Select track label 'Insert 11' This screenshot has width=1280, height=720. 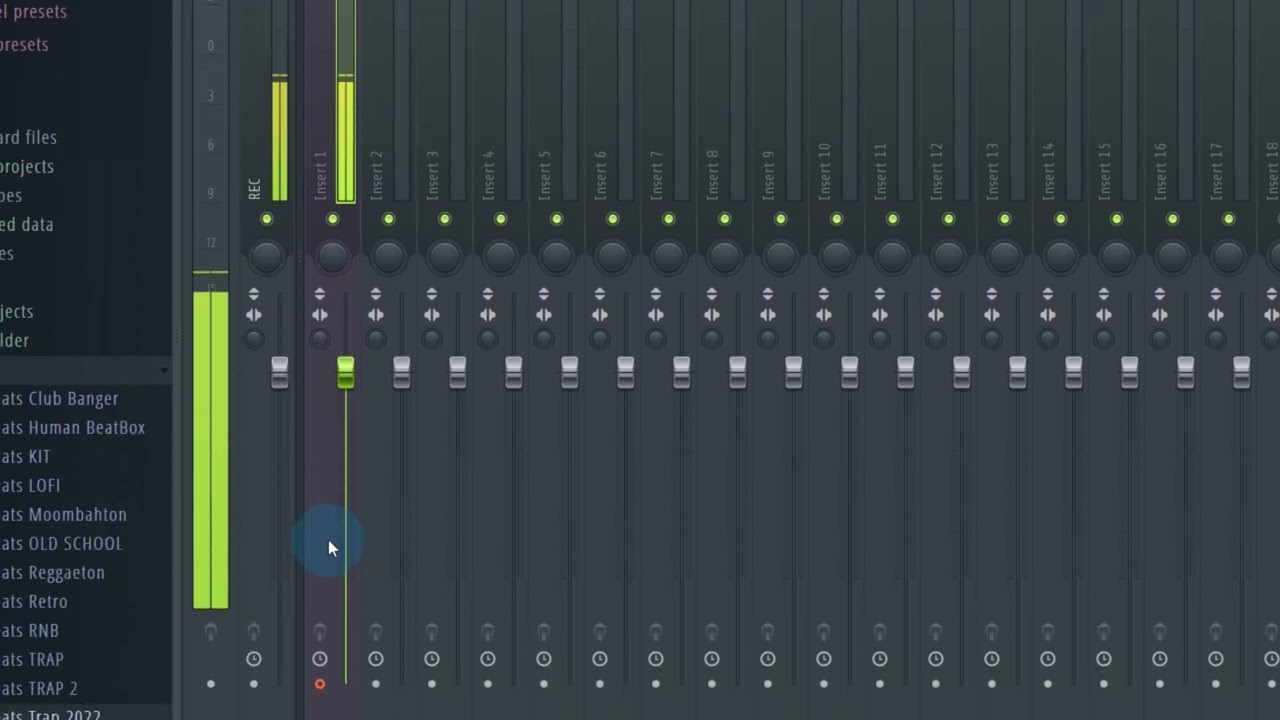click(x=881, y=171)
